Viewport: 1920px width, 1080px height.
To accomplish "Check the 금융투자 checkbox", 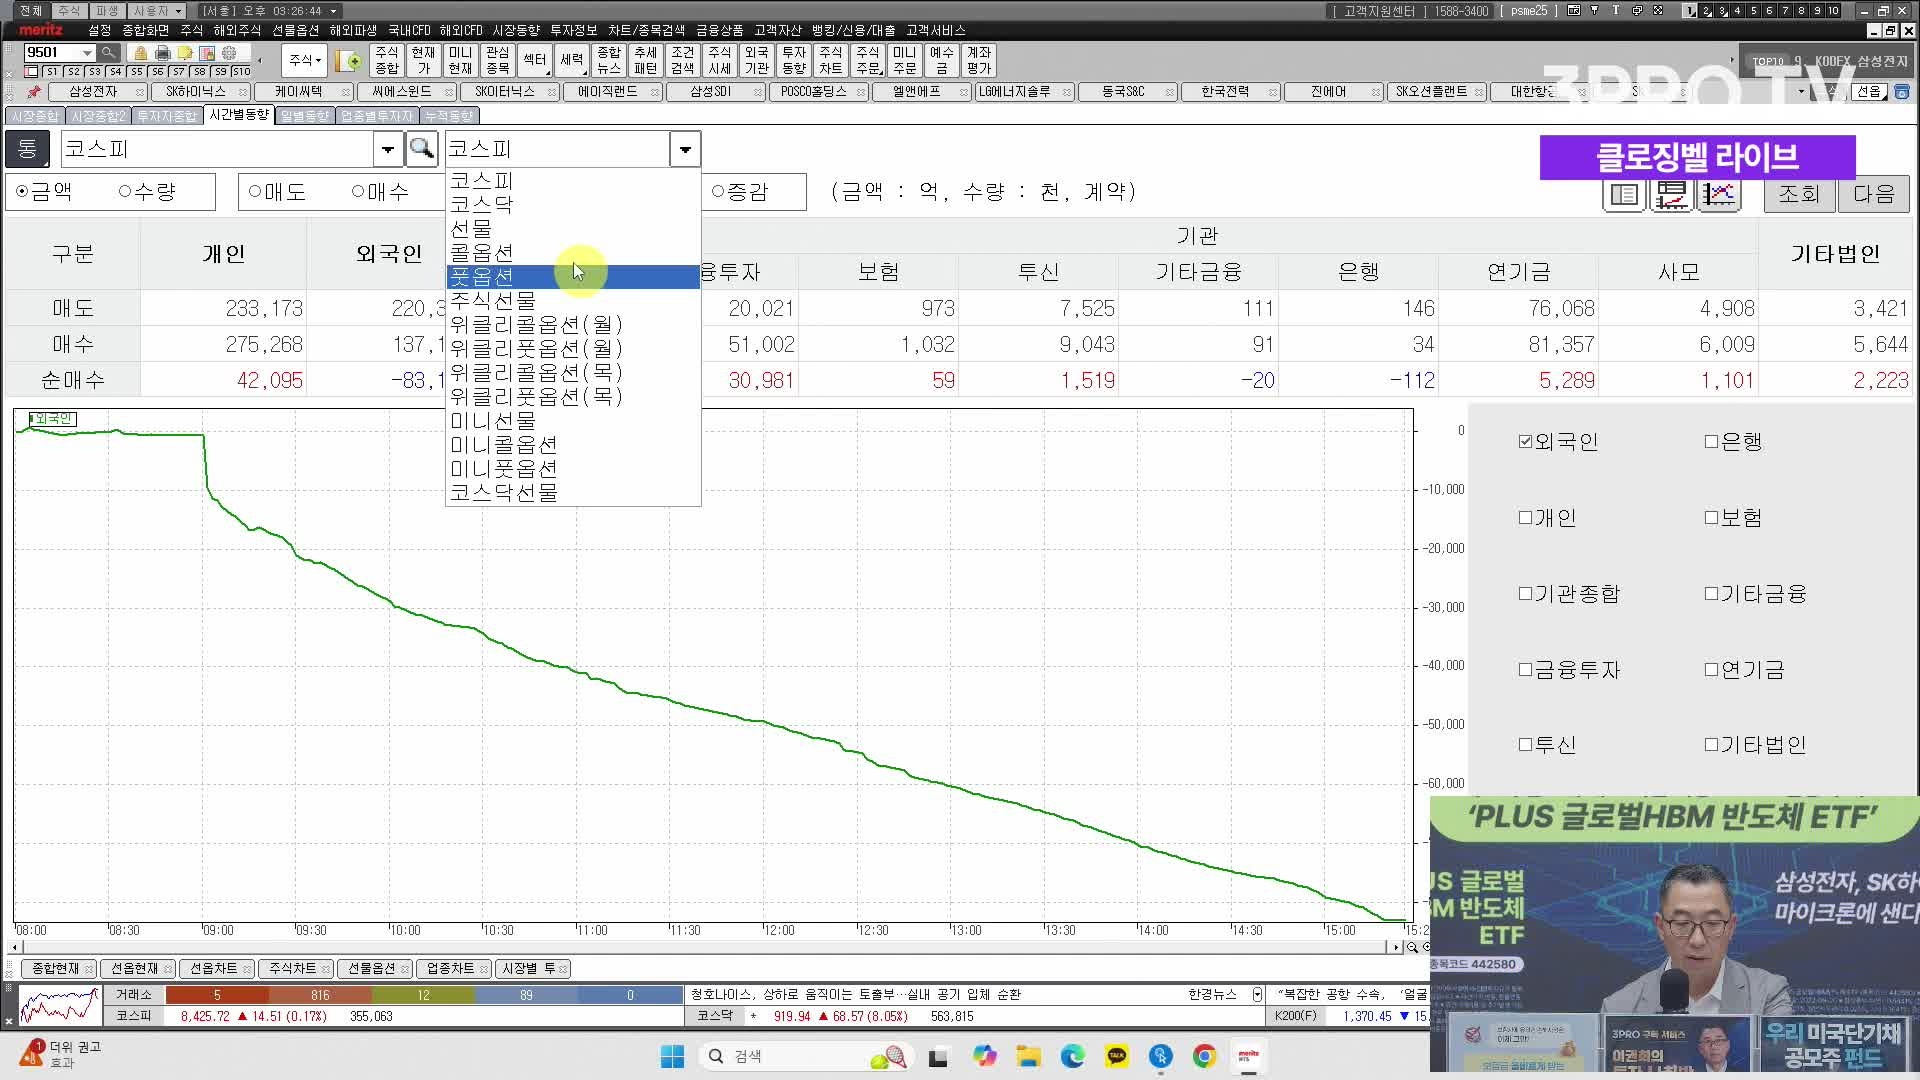I will coord(1525,669).
